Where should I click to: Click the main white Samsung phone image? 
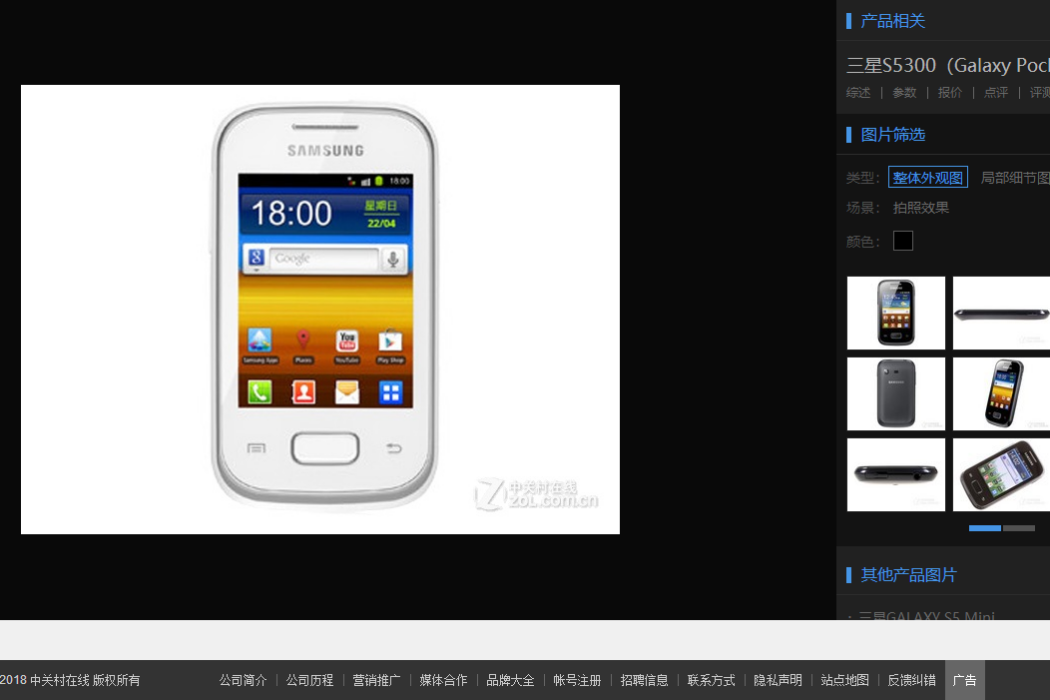(320, 309)
